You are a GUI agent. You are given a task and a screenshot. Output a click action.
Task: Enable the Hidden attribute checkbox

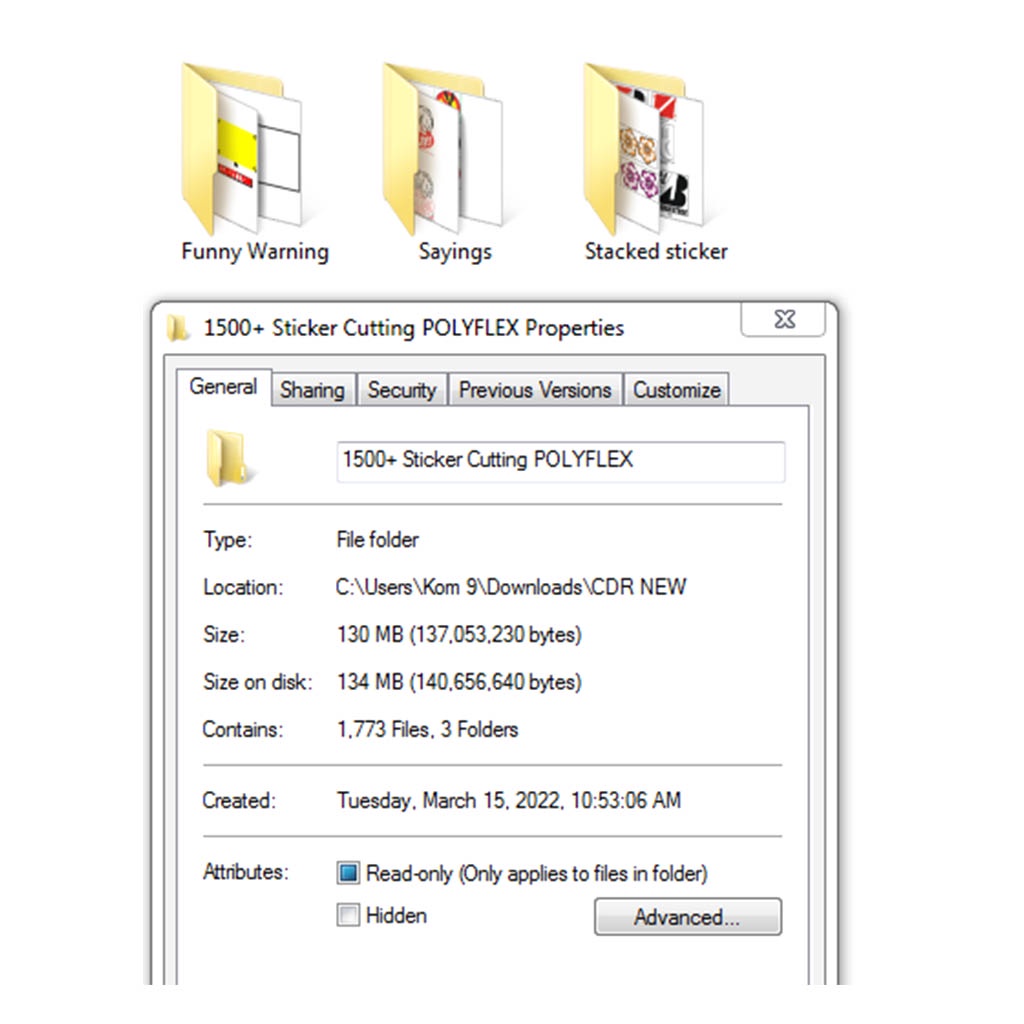[348, 915]
